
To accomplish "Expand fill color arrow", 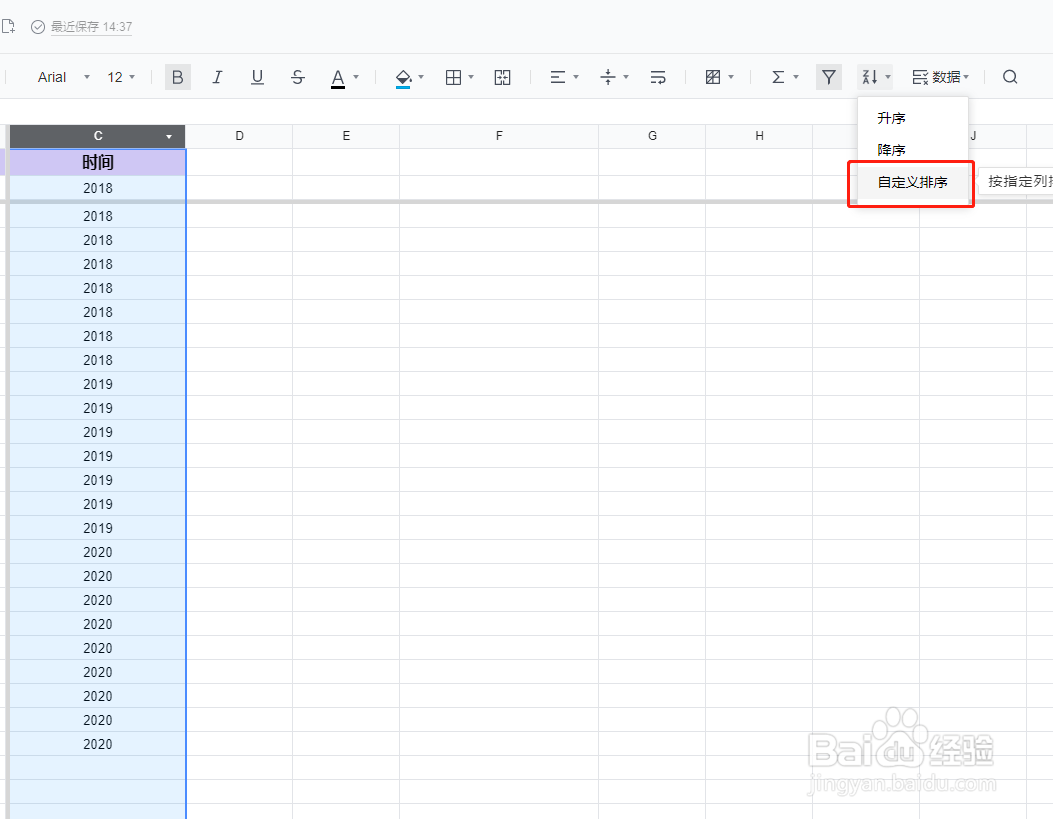I will pyautogui.click(x=421, y=77).
